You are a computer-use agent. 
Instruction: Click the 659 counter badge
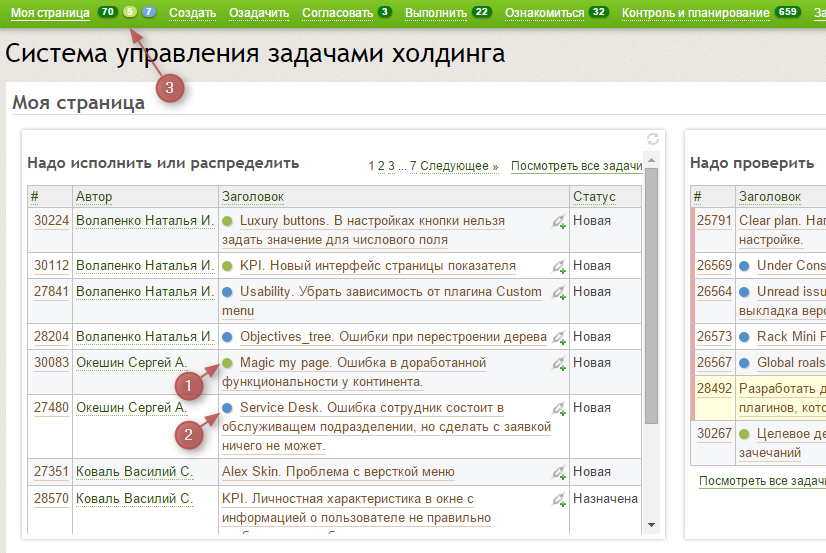click(x=788, y=12)
